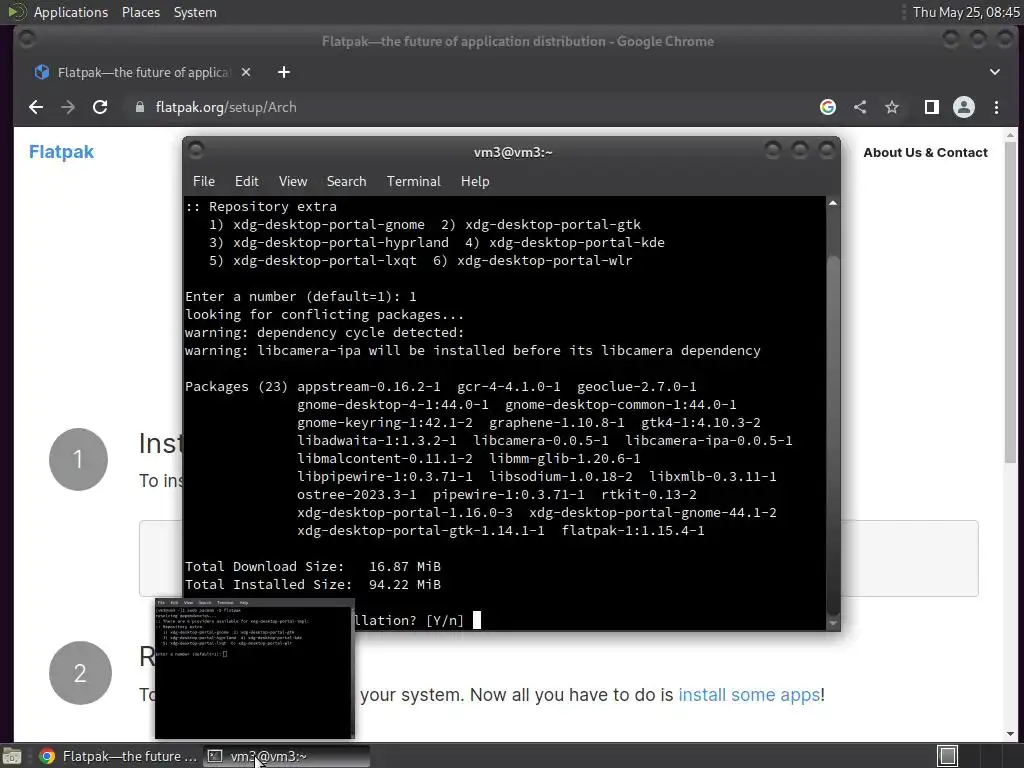Click the terminal preview thumbnail
Screen dimensions: 1024x768
(x=255, y=668)
